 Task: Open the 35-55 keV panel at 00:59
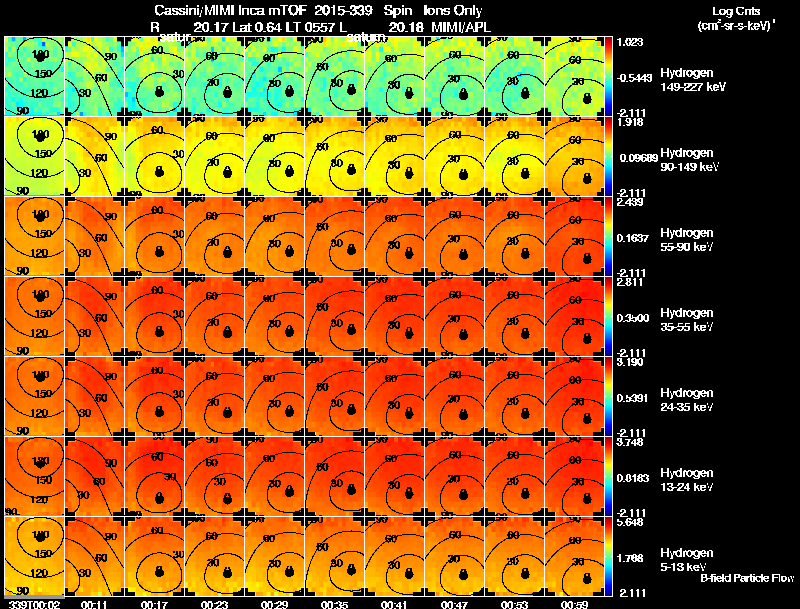[574, 316]
